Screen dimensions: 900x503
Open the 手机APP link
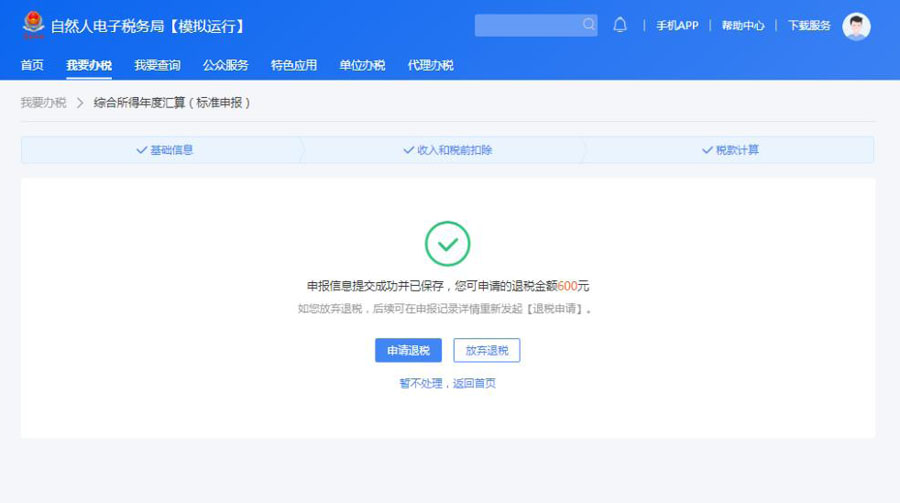pyautogui.click(x=677, y=26)
